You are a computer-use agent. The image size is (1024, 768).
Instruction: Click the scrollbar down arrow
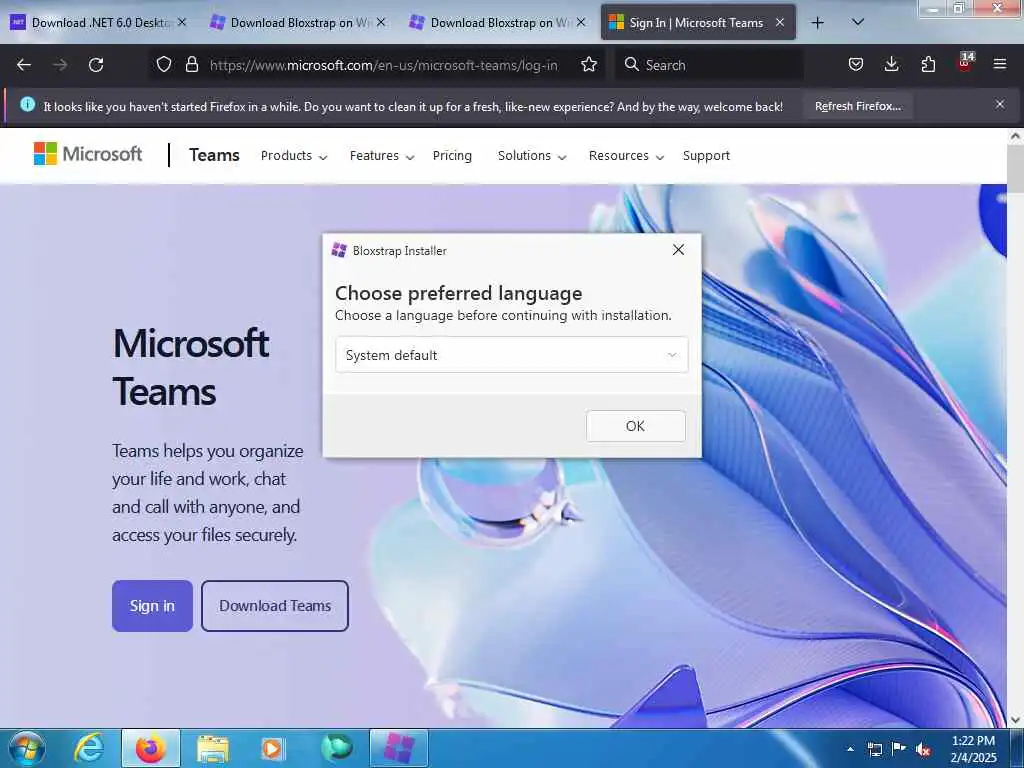[x=1015, y=720]
